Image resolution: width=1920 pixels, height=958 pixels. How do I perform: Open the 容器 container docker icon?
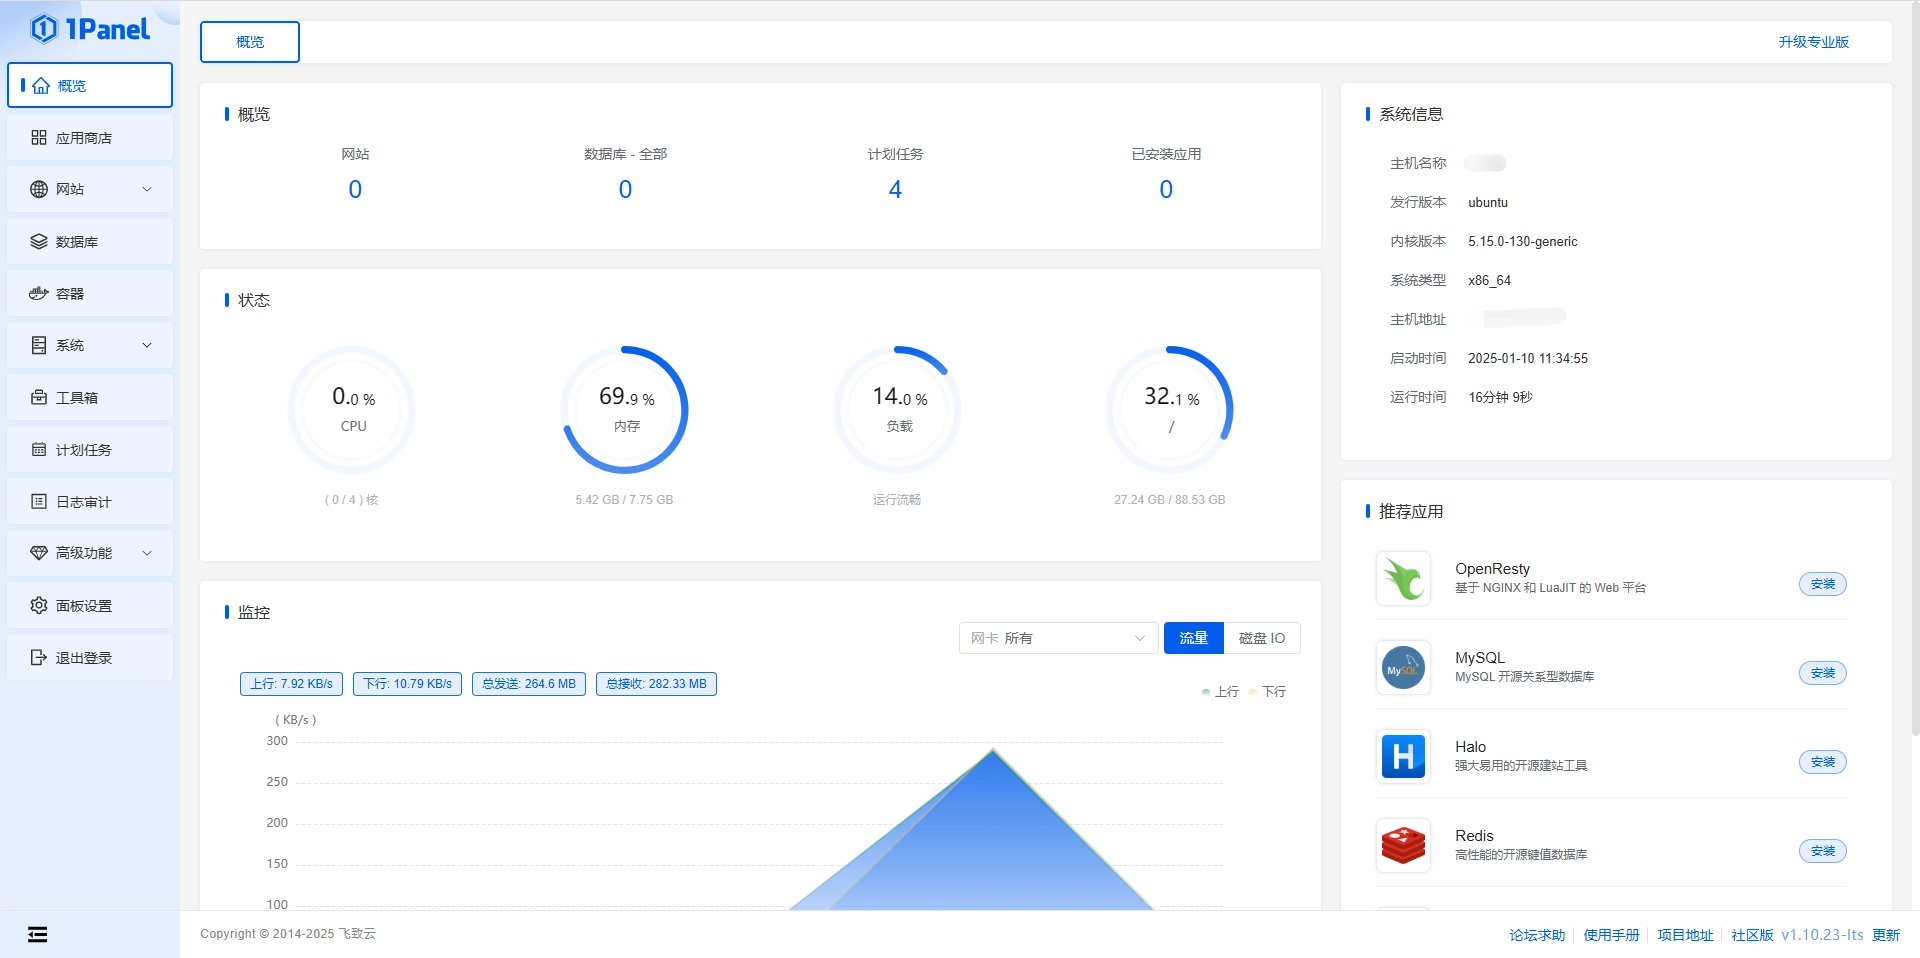[39, 294]
